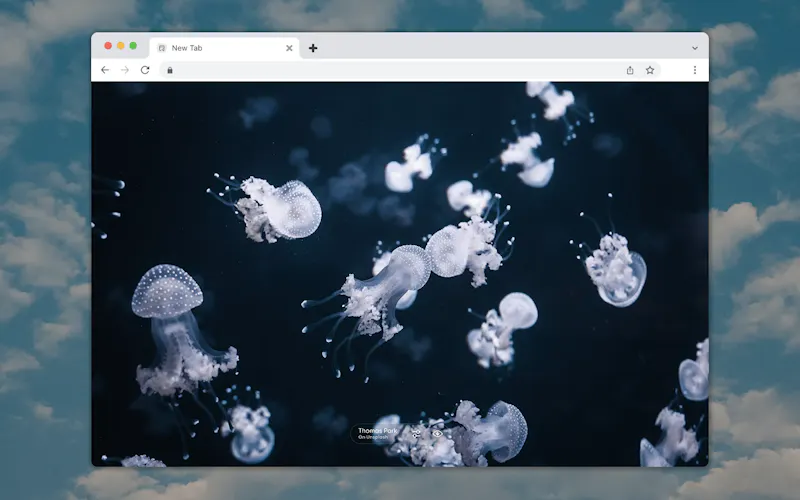Open Thomas Park photographer credit link
The height and width of the screenshot is (500, 800).
378,431
